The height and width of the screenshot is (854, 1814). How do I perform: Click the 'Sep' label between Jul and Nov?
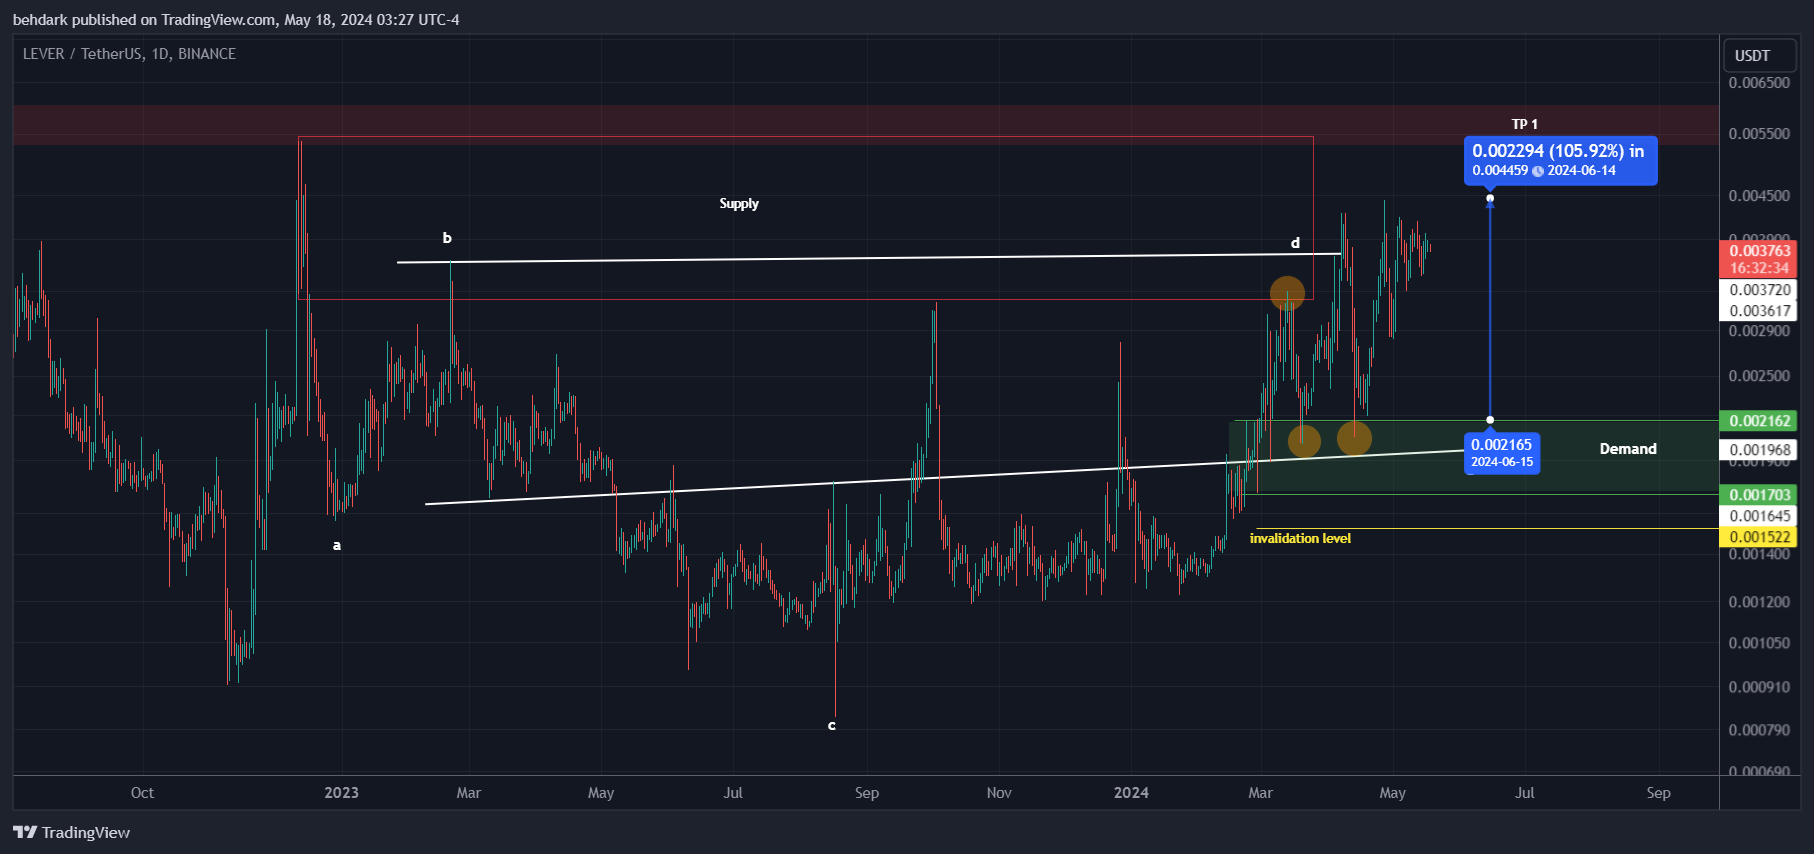(x=867, y=793)
